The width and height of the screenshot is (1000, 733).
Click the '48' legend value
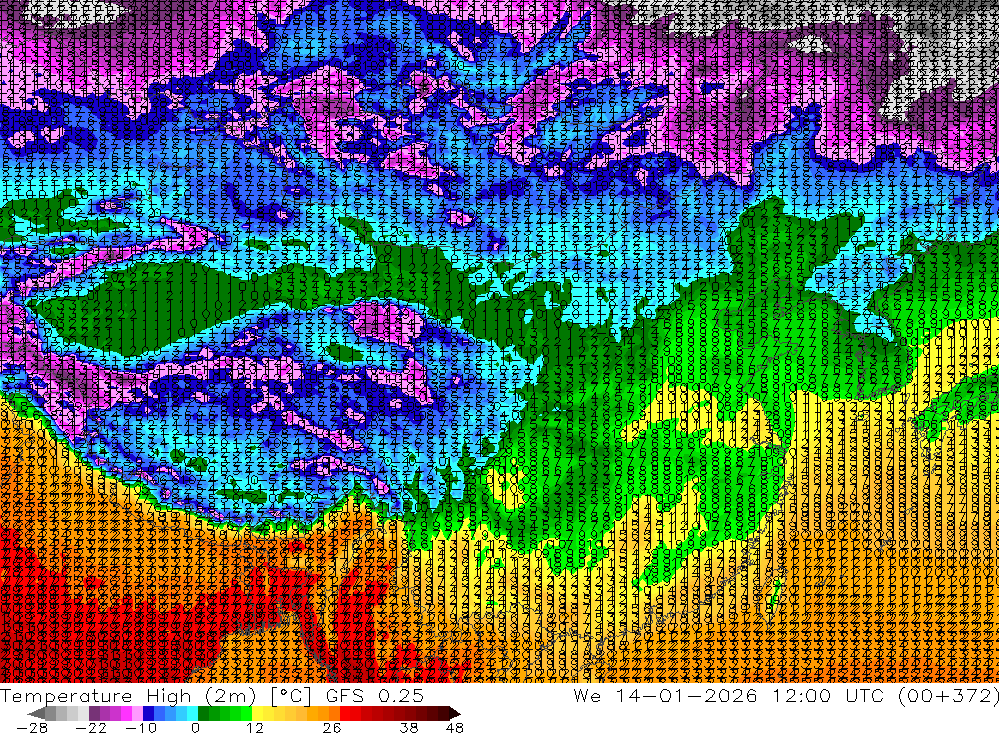[455, 728]
